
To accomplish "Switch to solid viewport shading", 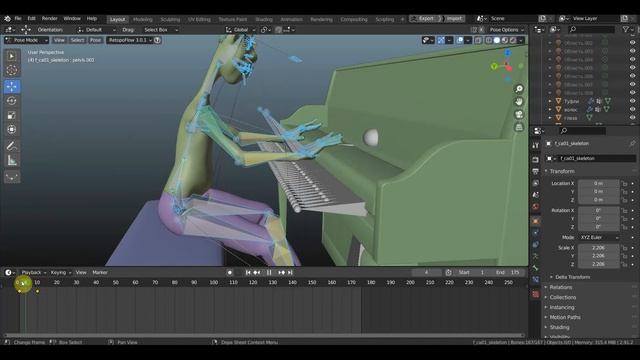I will click(x=496, y=40).
